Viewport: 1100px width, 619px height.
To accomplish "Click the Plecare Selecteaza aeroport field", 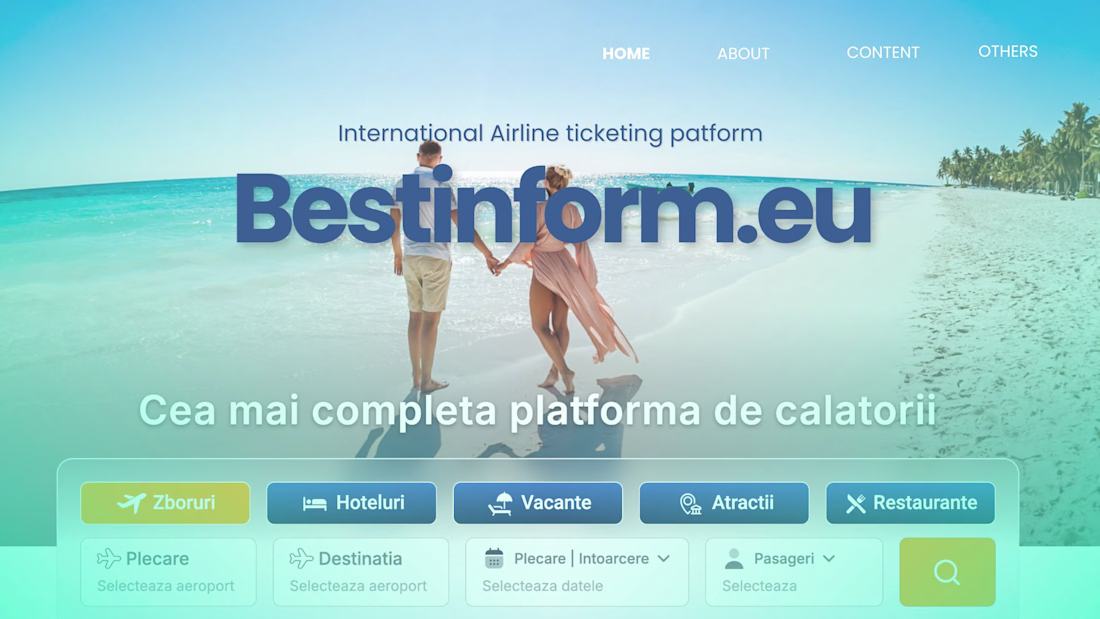I will [x=168, y=572].
